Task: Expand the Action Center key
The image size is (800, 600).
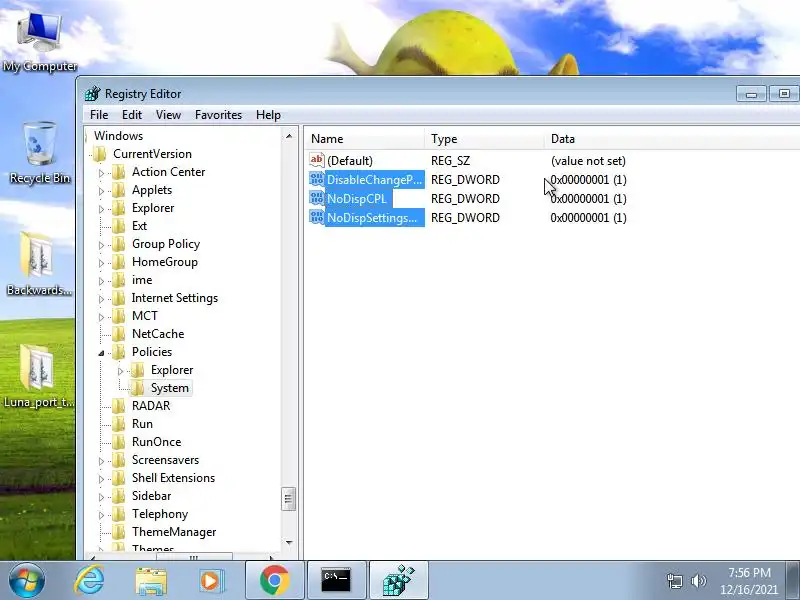Action: click(x=101, y=173)
